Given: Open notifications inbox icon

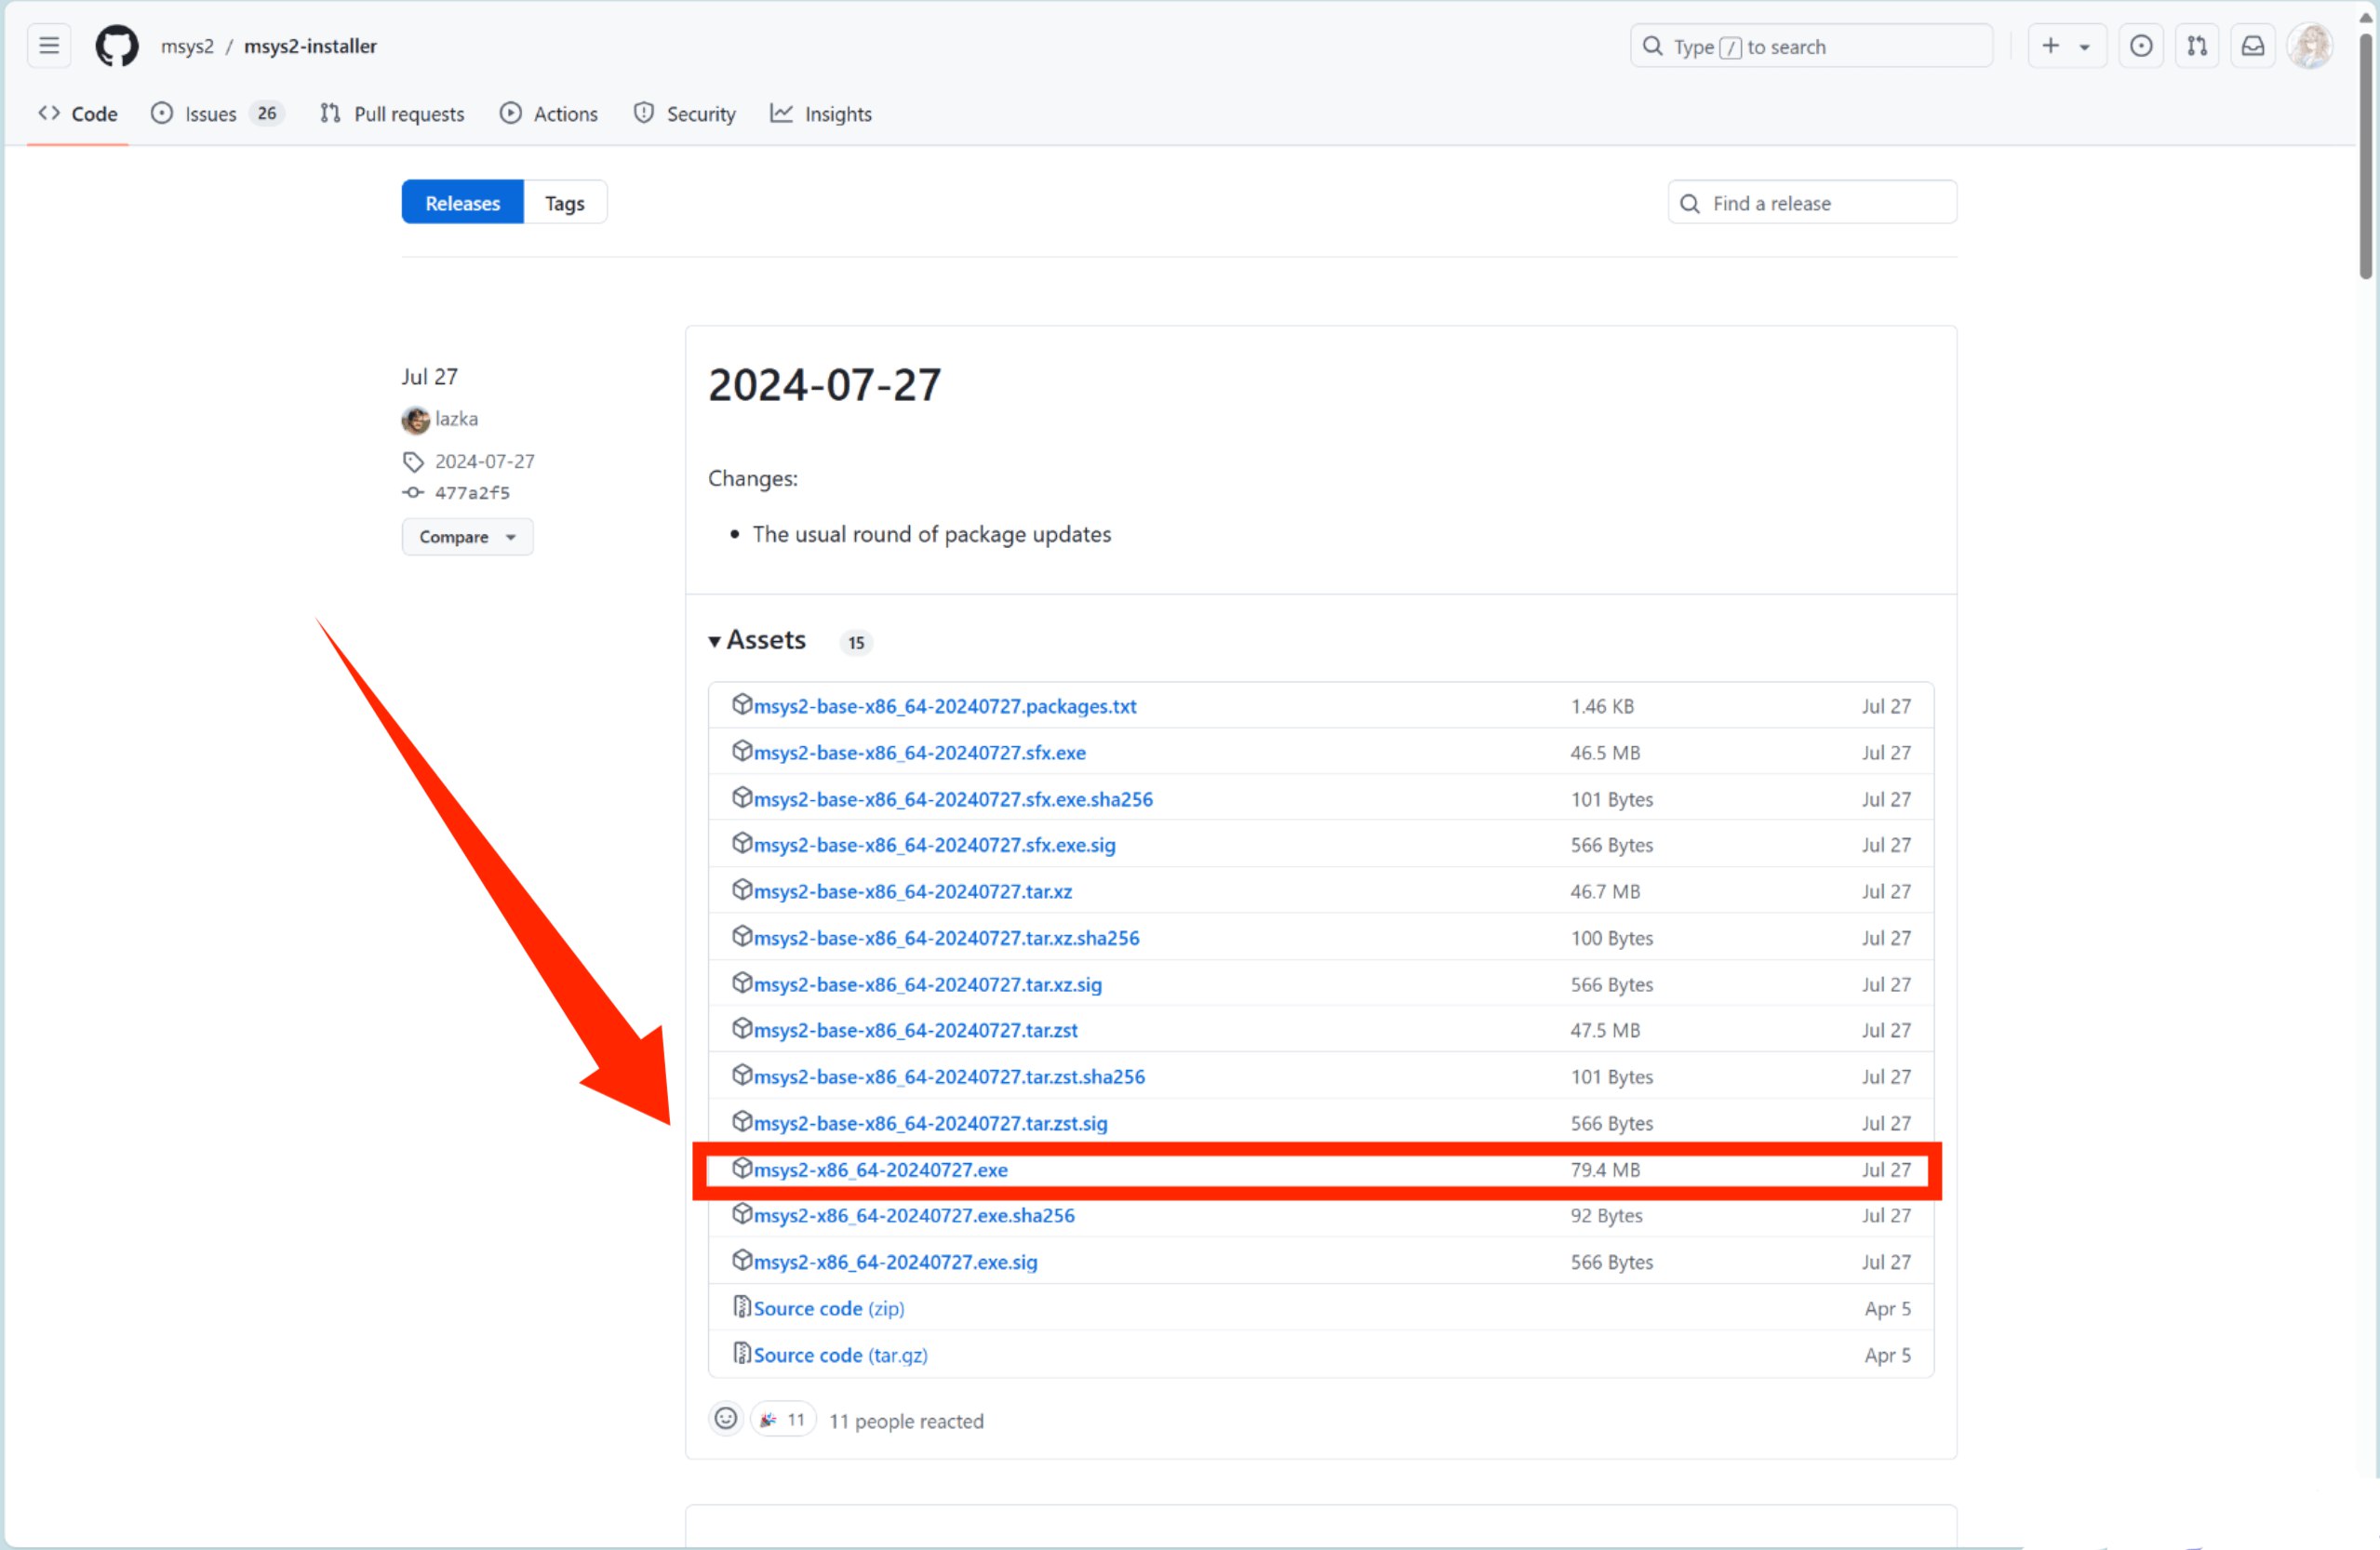Looking at the screenshot, I should click(x=2253, y=46).
